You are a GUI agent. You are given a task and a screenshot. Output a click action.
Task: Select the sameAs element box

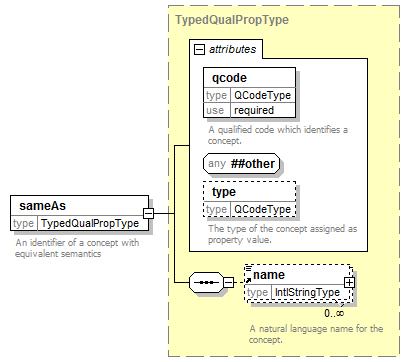pyautogui.click(x=80, y=213)
